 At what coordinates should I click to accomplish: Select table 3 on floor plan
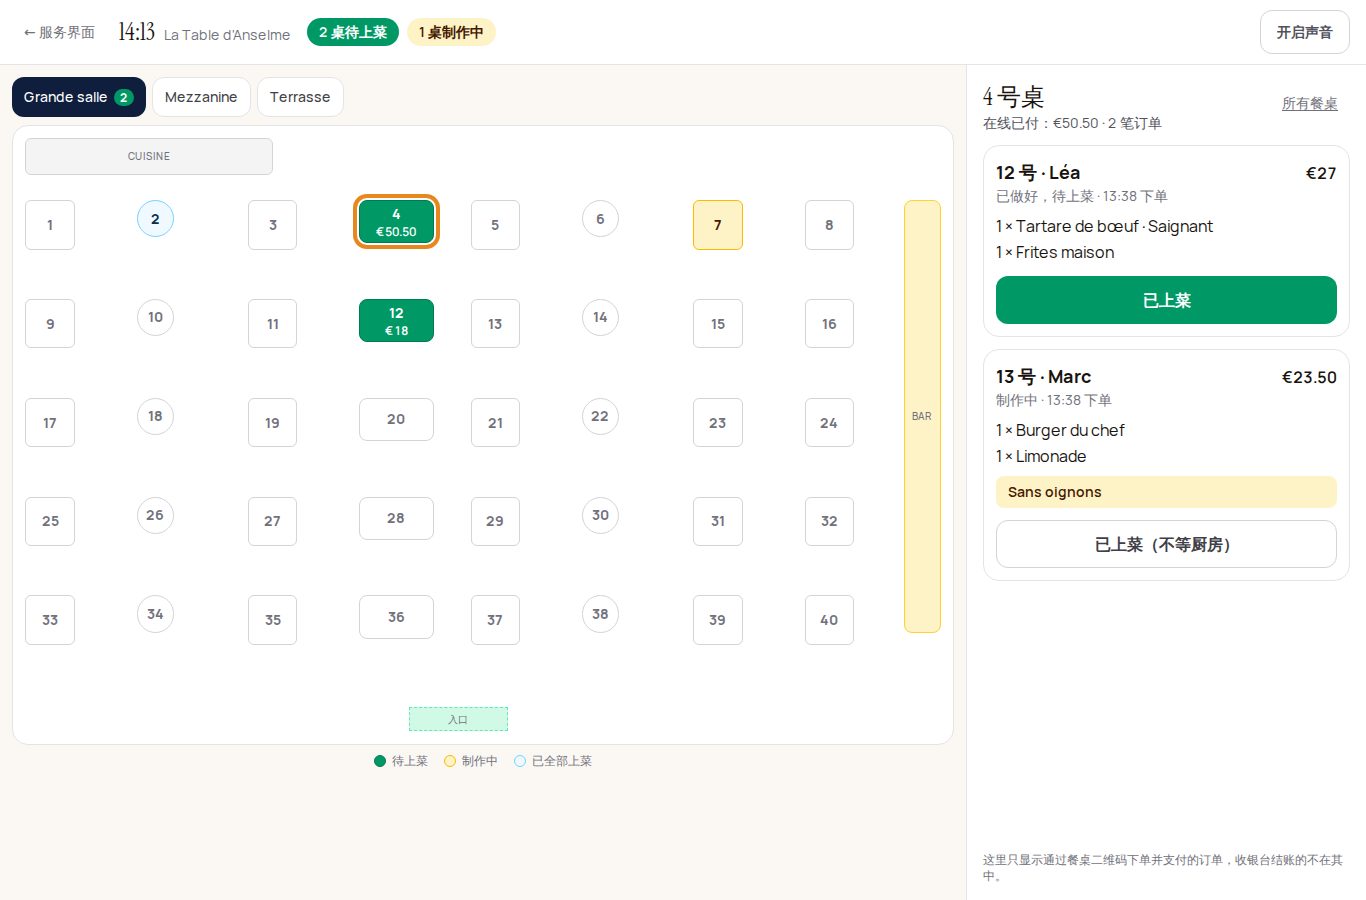(272, 225)
